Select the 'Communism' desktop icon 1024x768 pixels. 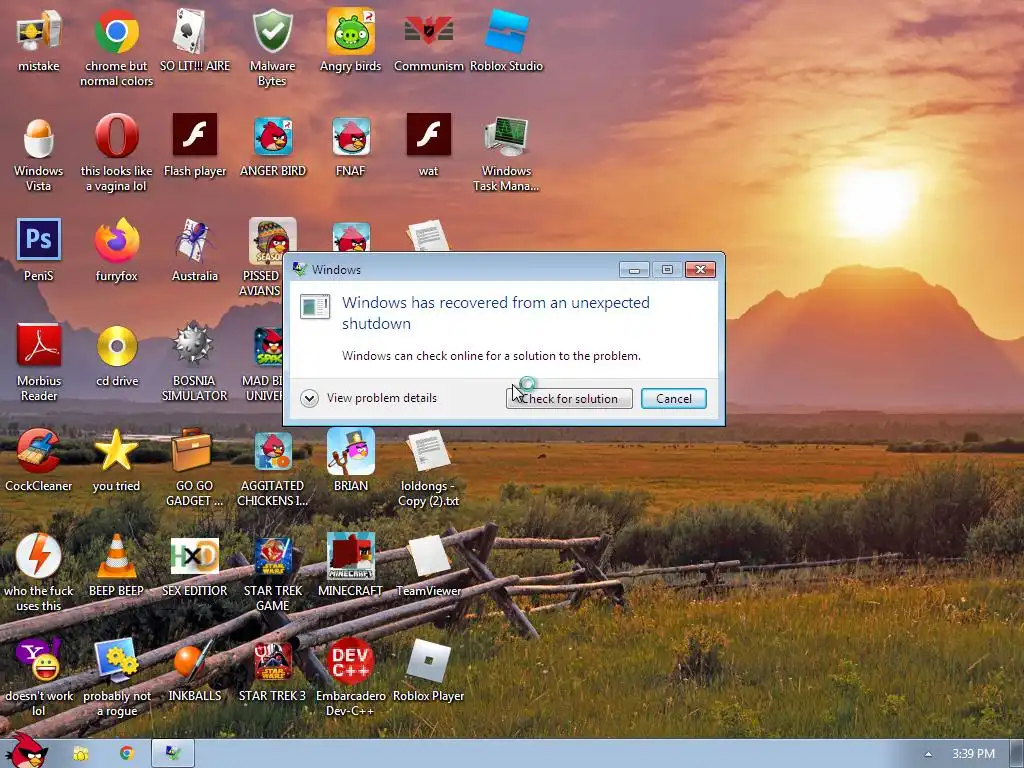pyautogui.click(x=428, y=31)
